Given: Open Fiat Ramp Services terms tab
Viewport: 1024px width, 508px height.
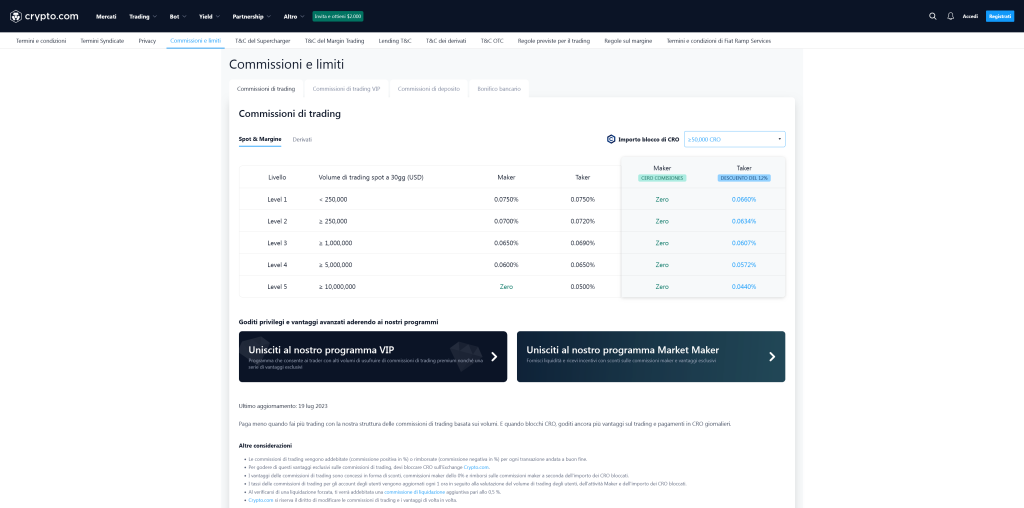Looking at the screenshot, I should (x=718, y=40).
